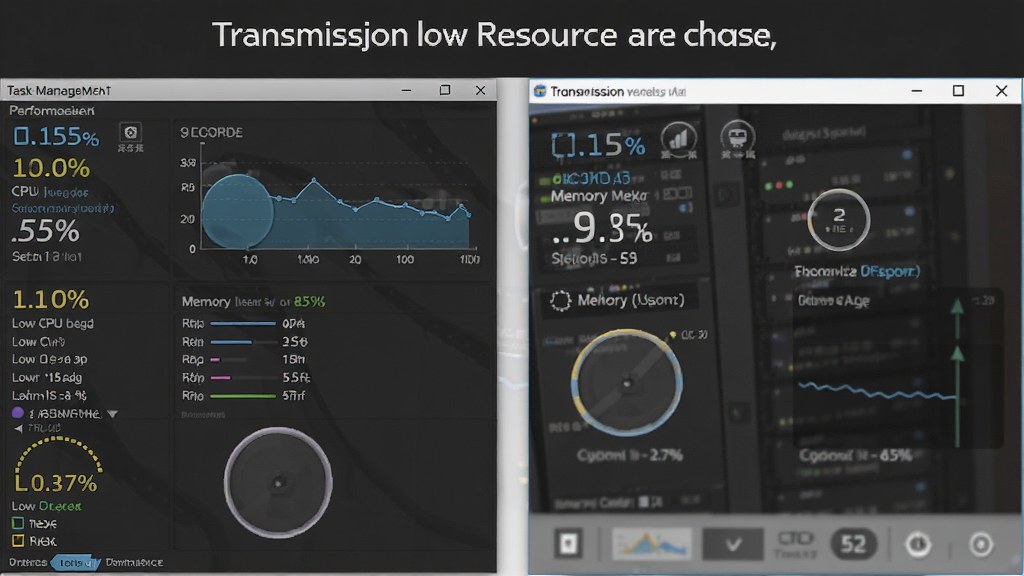The image size is (1024, 576).
Task: Click the checkmark button in Transmission bottom bar
Action: pos(733,543)
